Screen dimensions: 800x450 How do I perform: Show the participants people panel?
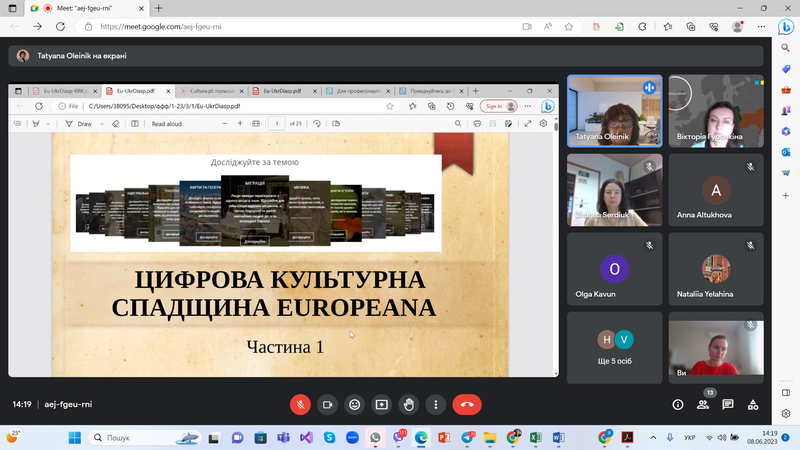click(703, 405)
